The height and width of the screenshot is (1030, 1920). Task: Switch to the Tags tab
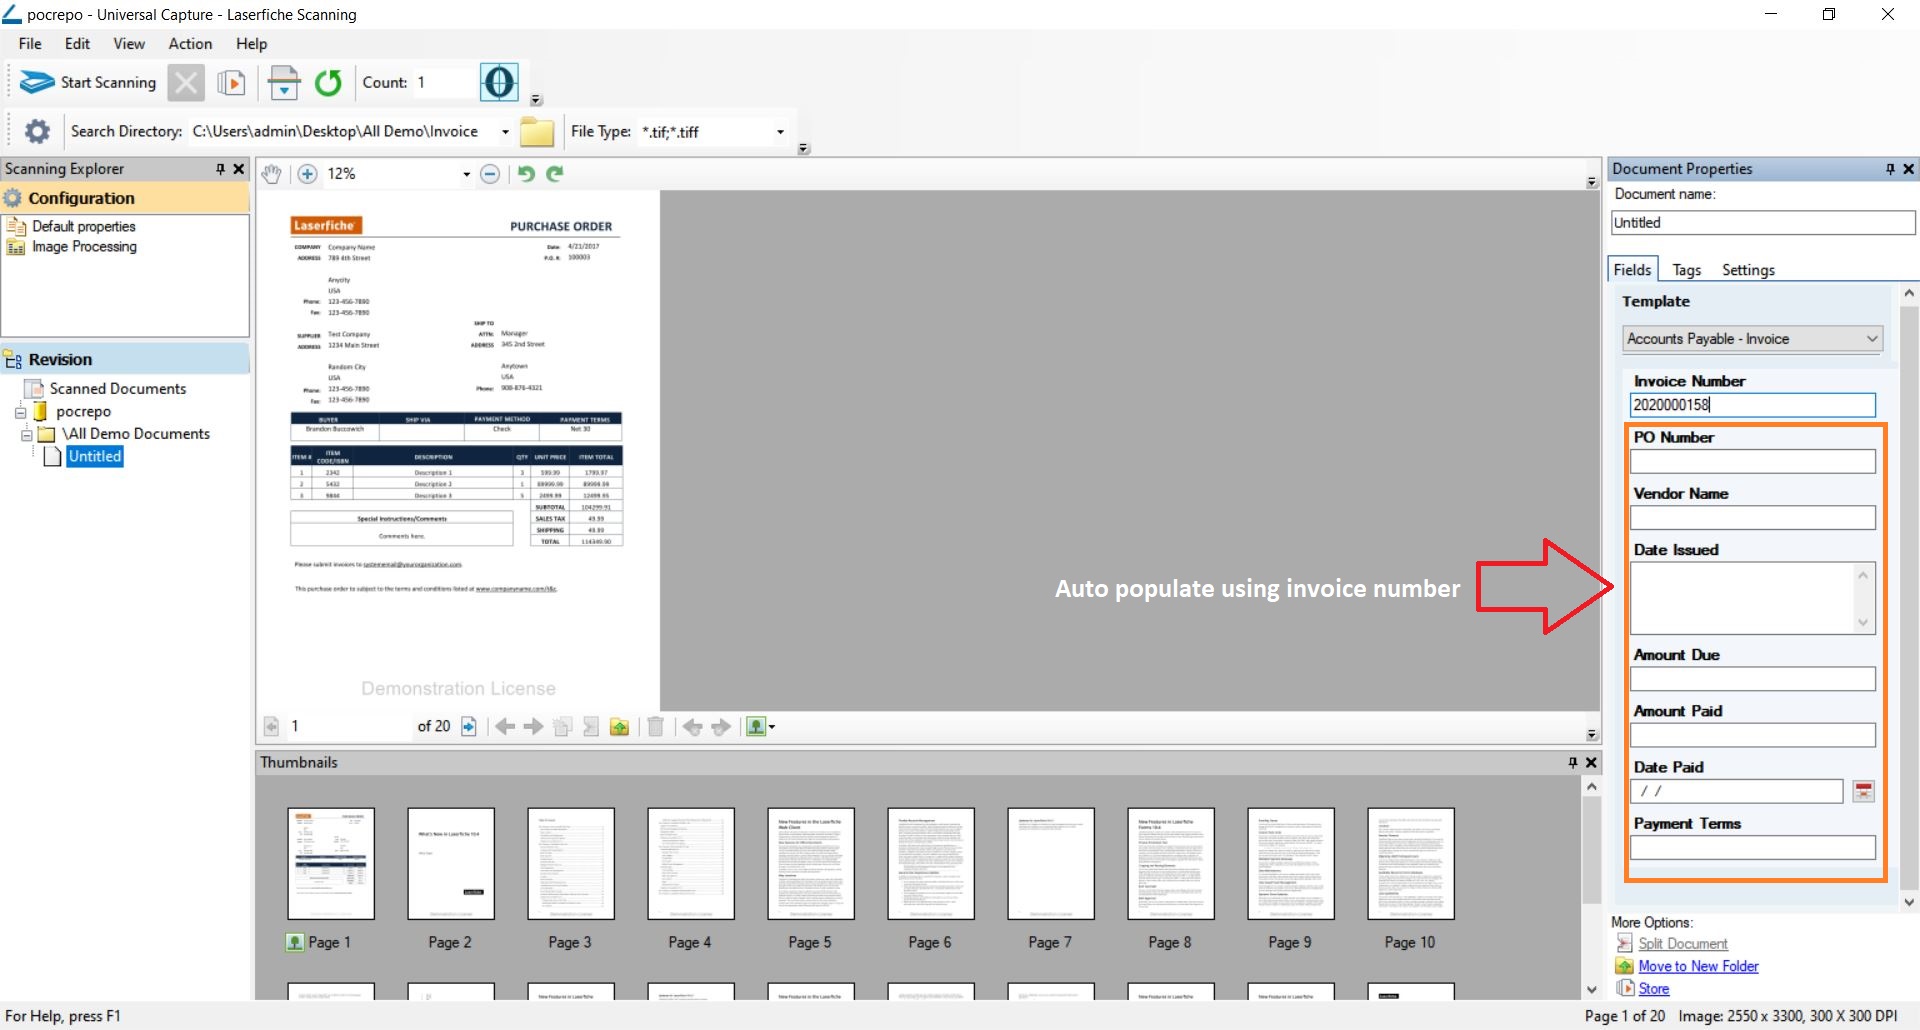pyautogui.click(x=1686, y=270)
